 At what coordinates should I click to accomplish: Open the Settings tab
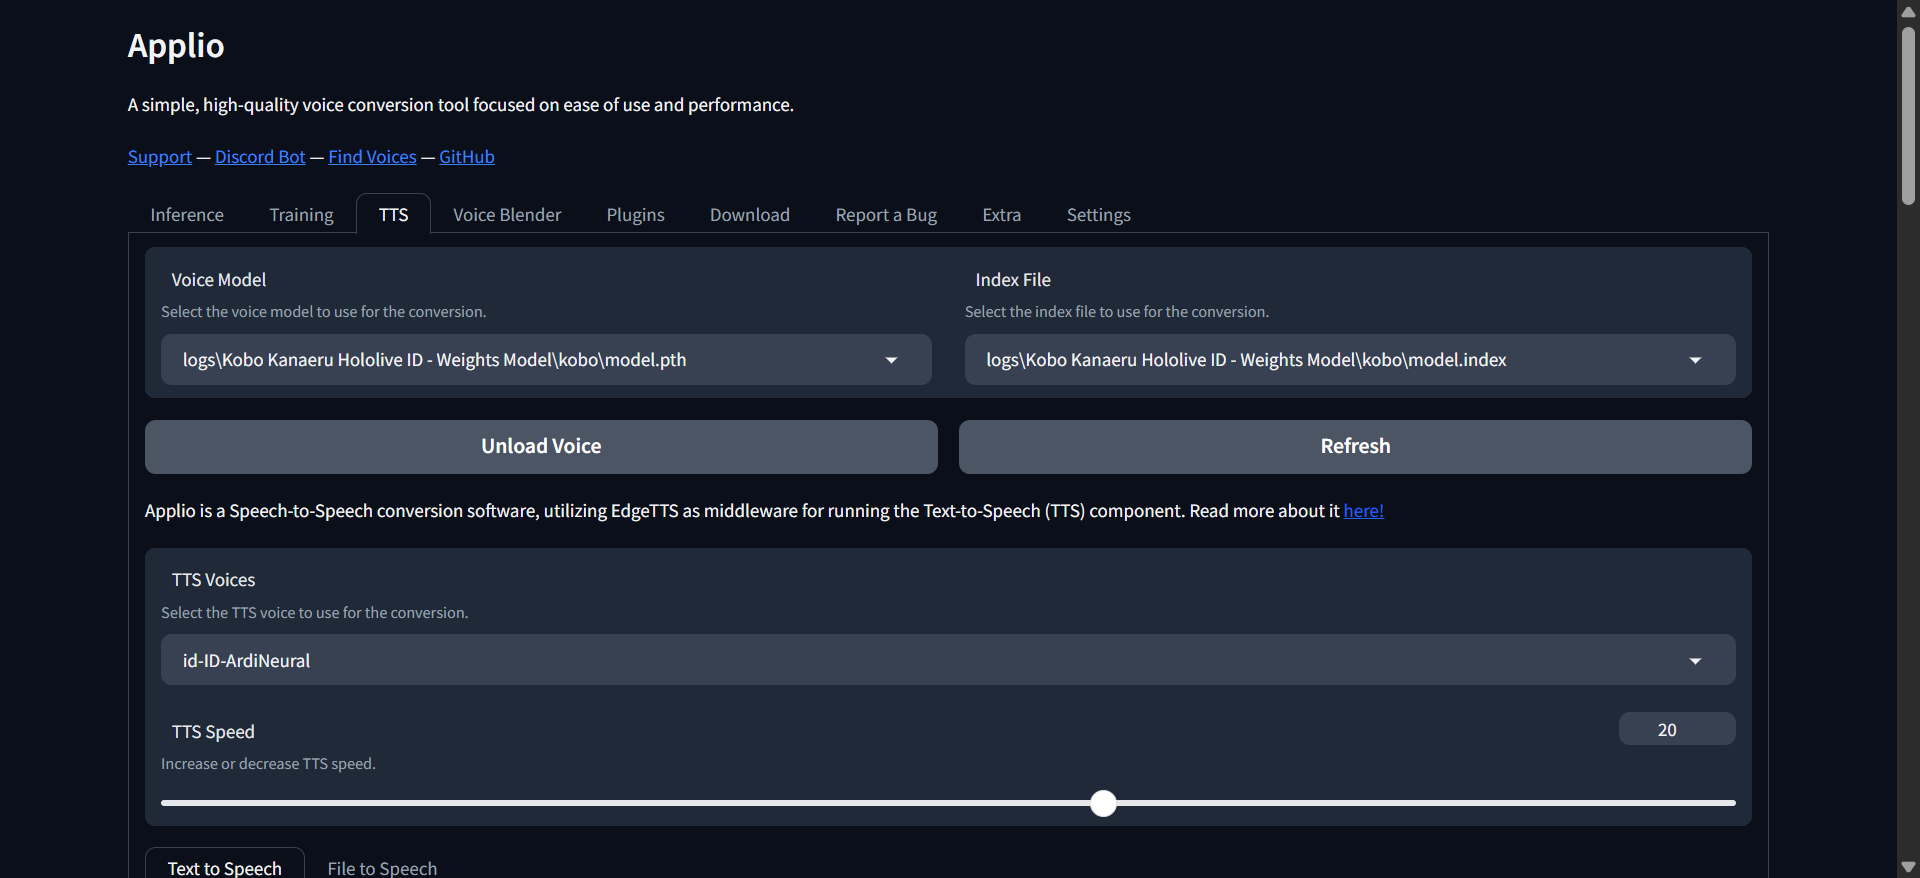(1098, 215)
